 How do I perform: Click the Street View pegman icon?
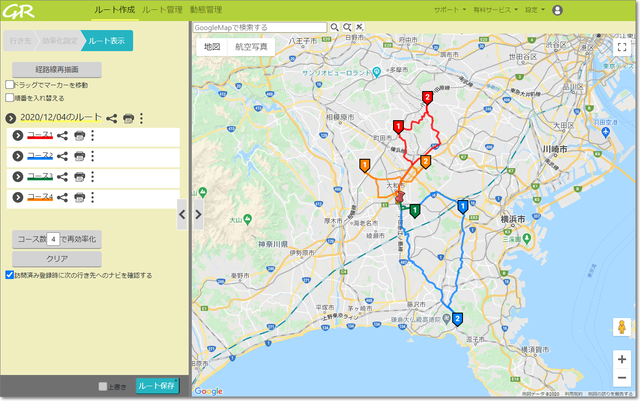coord(621,327)
